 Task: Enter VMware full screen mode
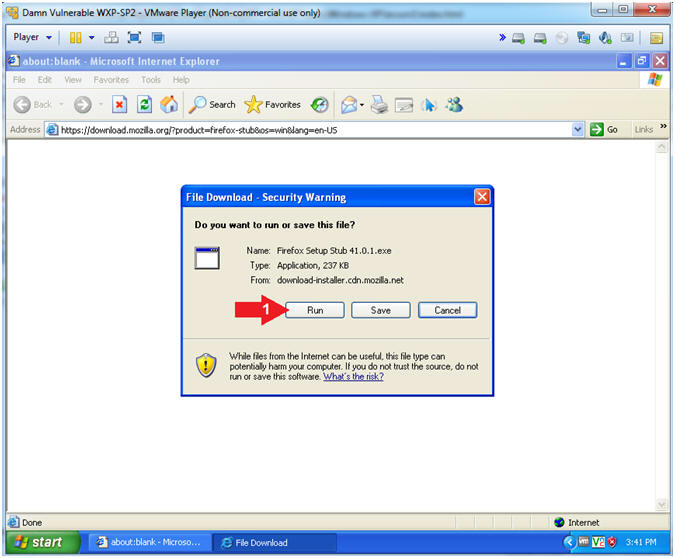pos(135,37)
